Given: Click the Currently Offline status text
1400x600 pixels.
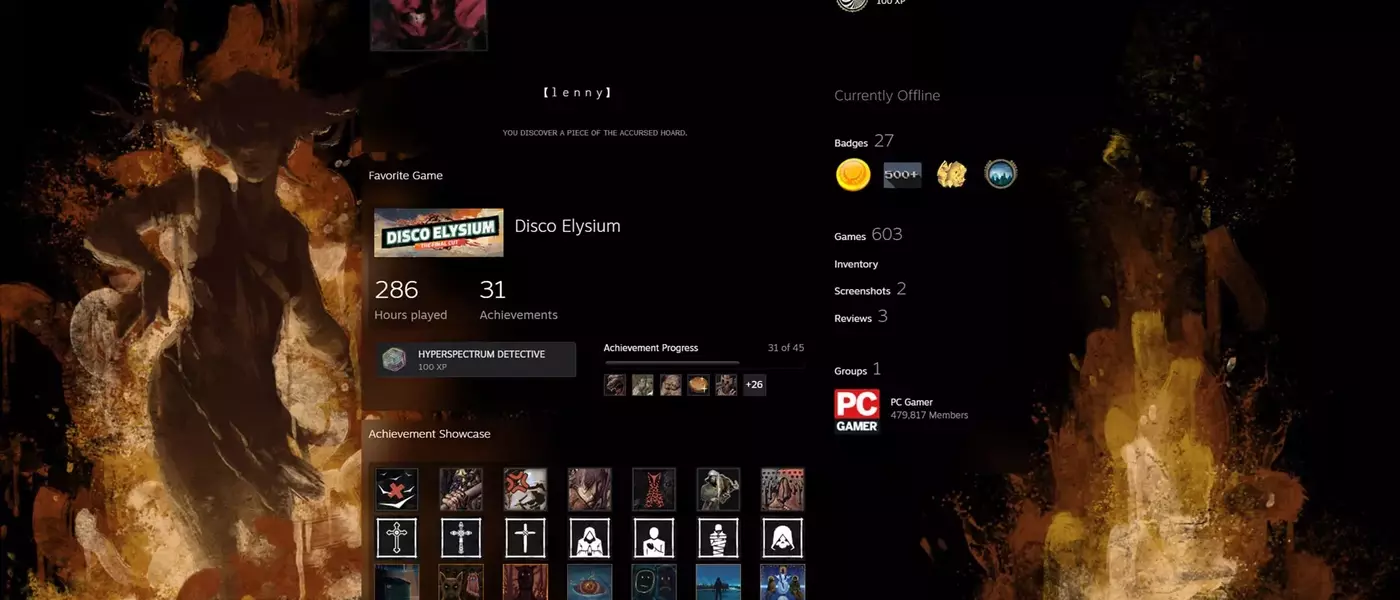Looking at the screenshot, I should click(887, 96).
